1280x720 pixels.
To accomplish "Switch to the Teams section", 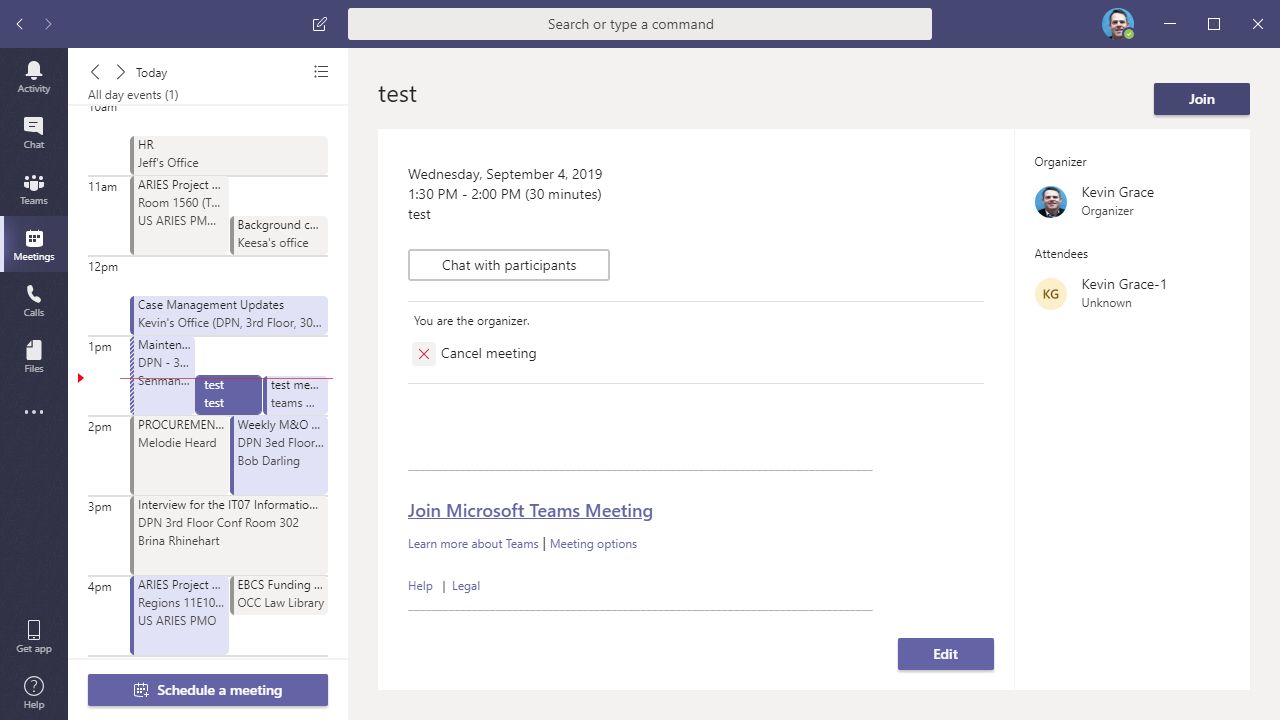I will click(33, 186).
